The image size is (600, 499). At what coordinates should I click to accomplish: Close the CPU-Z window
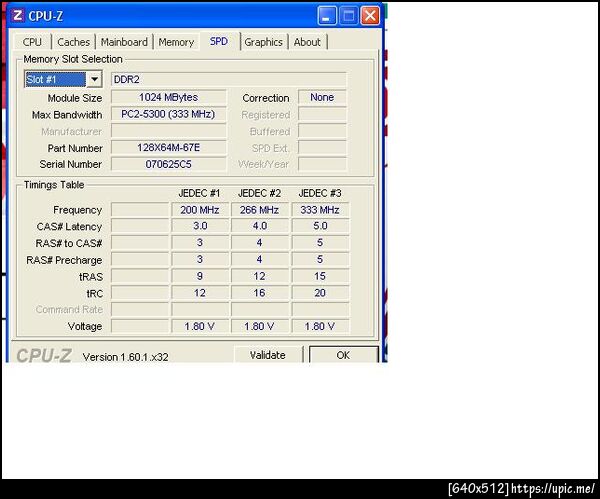(370, 16)
